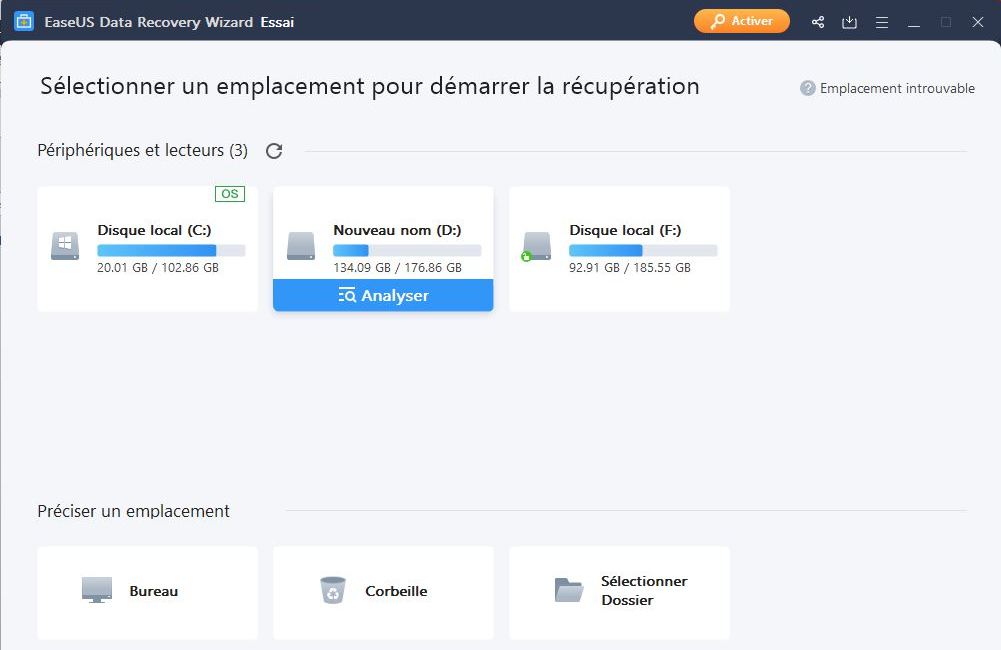Click the Nouveau nom (D:) drive label
The height and width of the screenshot is (650, 1001).
click(x=397, y=230)
